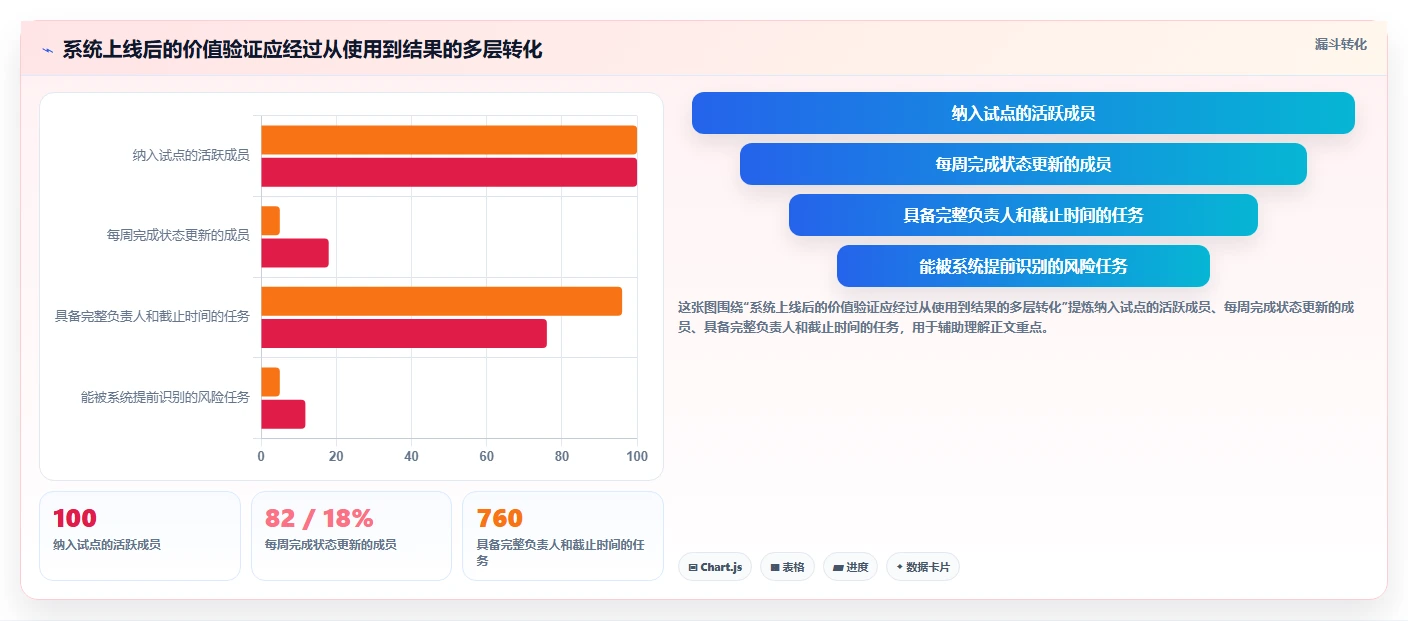Click the orange bar for 具备完整负责人和截止时间的任务

point(441,301)
